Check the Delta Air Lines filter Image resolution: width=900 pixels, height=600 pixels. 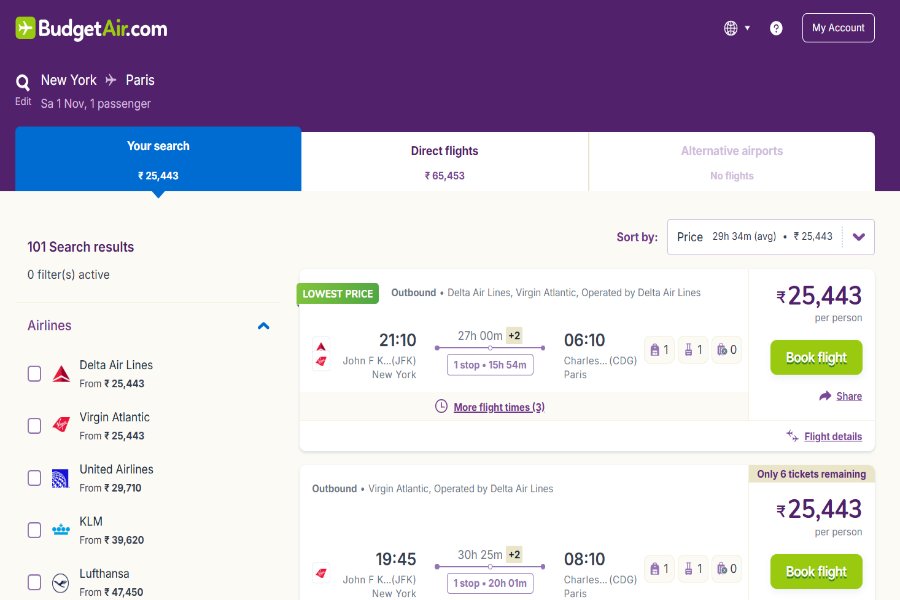[34, 374]
